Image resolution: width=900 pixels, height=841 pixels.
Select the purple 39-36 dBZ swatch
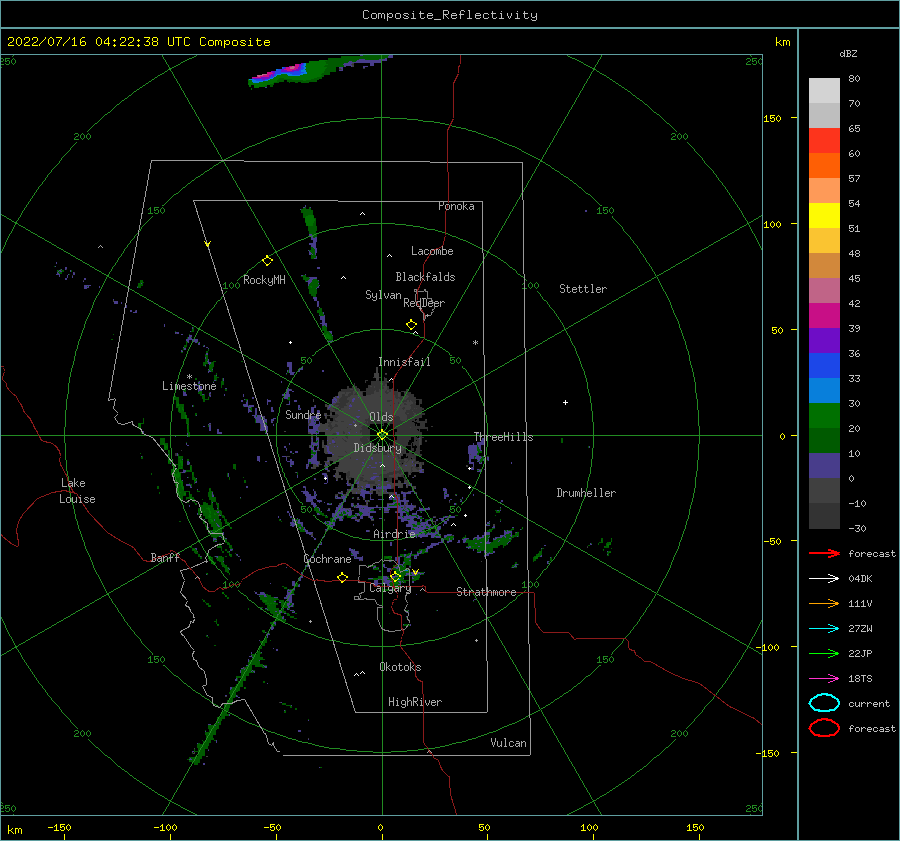coord(824,341)
